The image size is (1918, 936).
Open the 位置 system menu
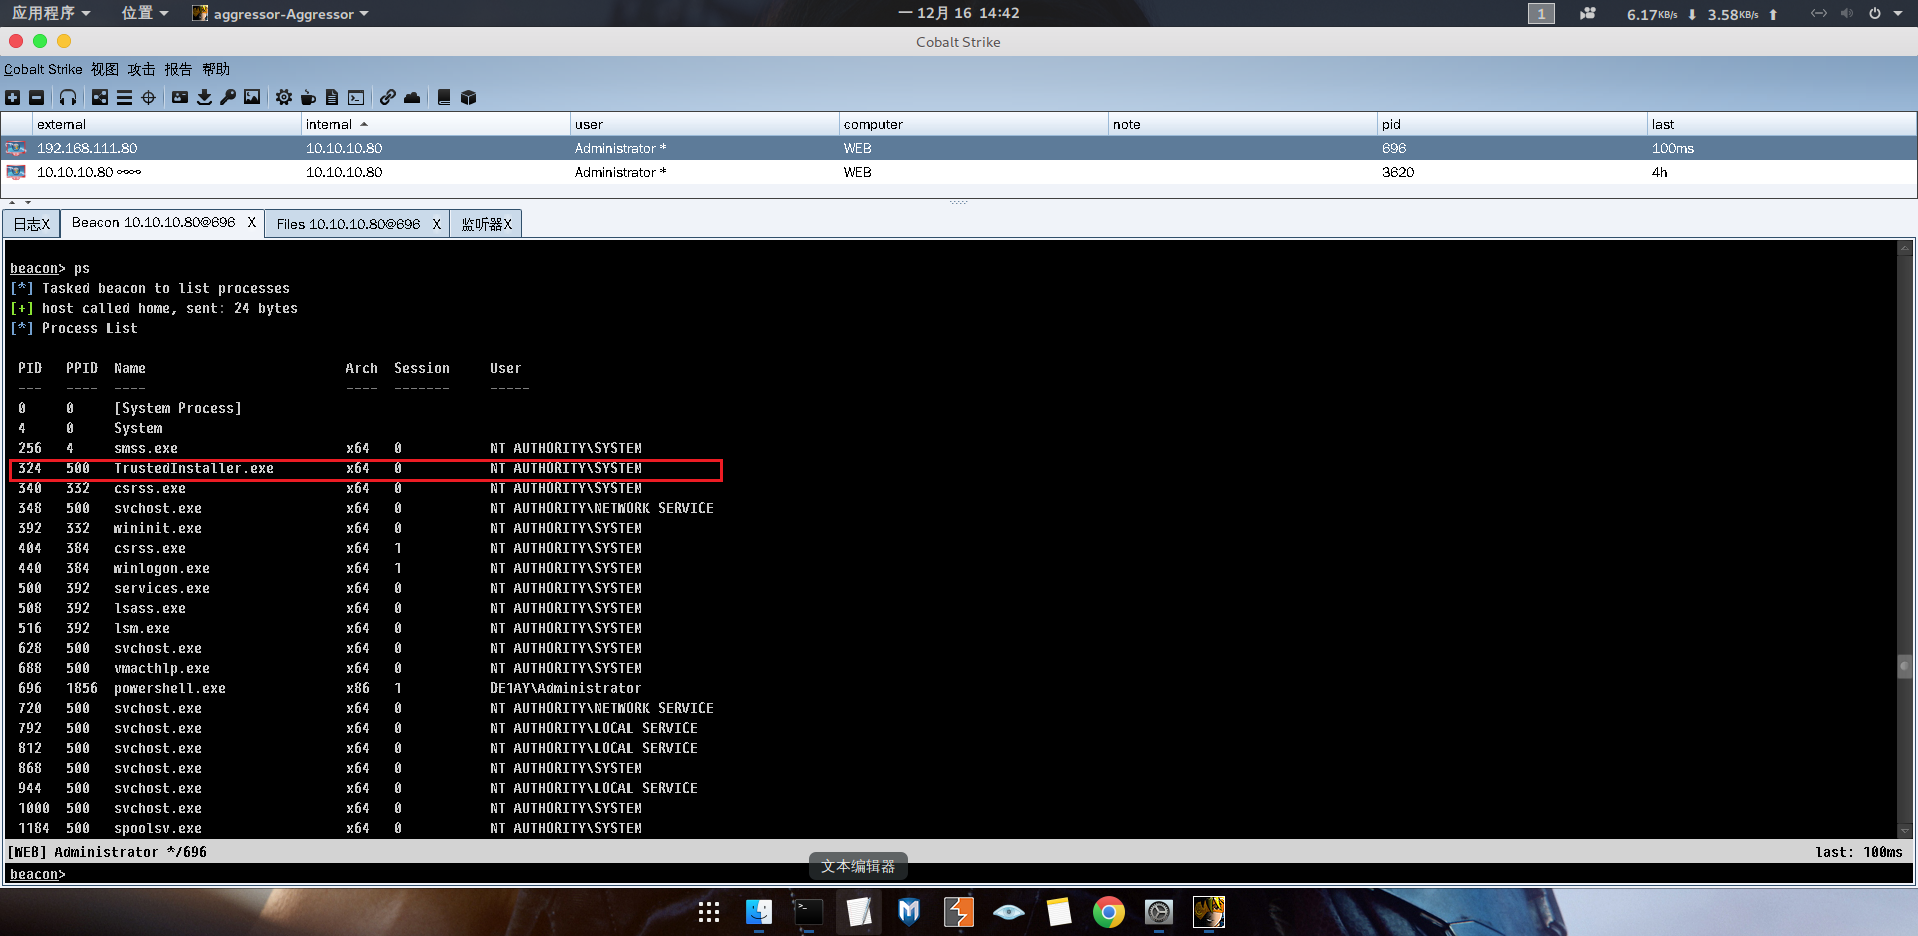coord(145,13)
